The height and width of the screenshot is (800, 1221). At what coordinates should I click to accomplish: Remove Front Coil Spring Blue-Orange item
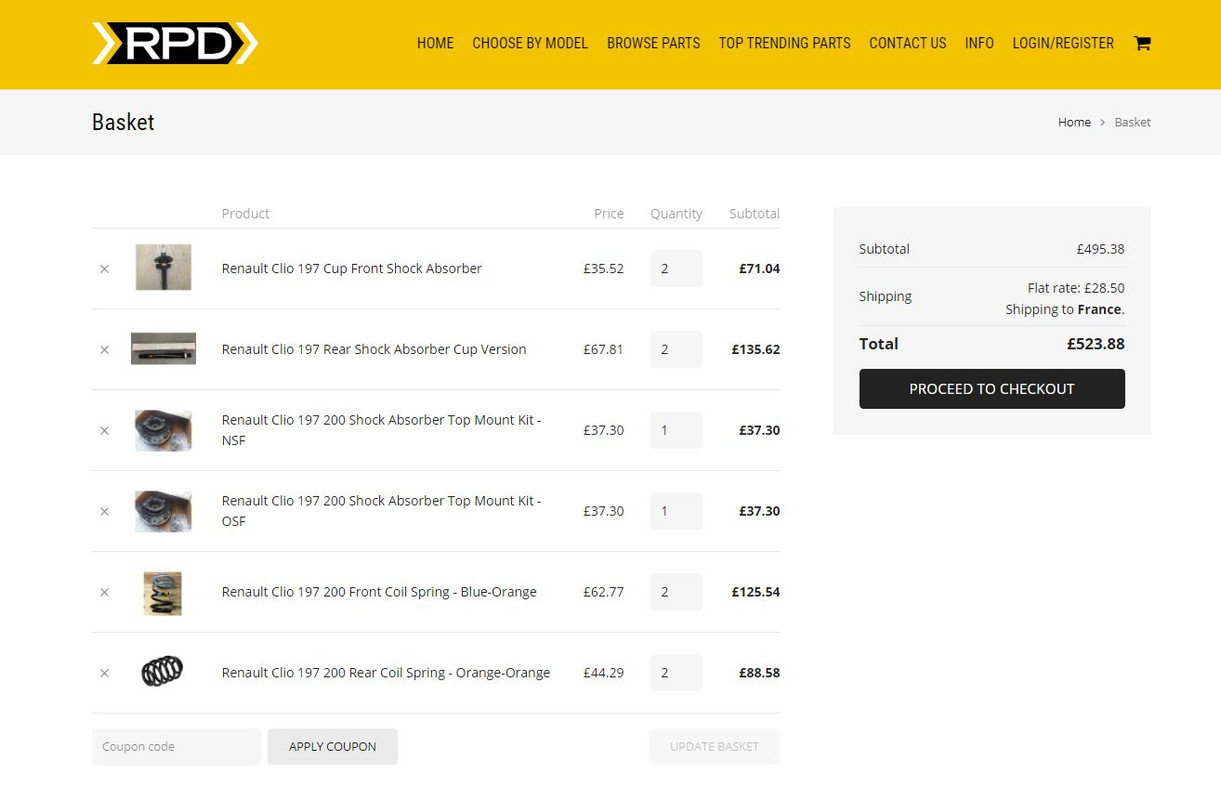click(104, 593)
